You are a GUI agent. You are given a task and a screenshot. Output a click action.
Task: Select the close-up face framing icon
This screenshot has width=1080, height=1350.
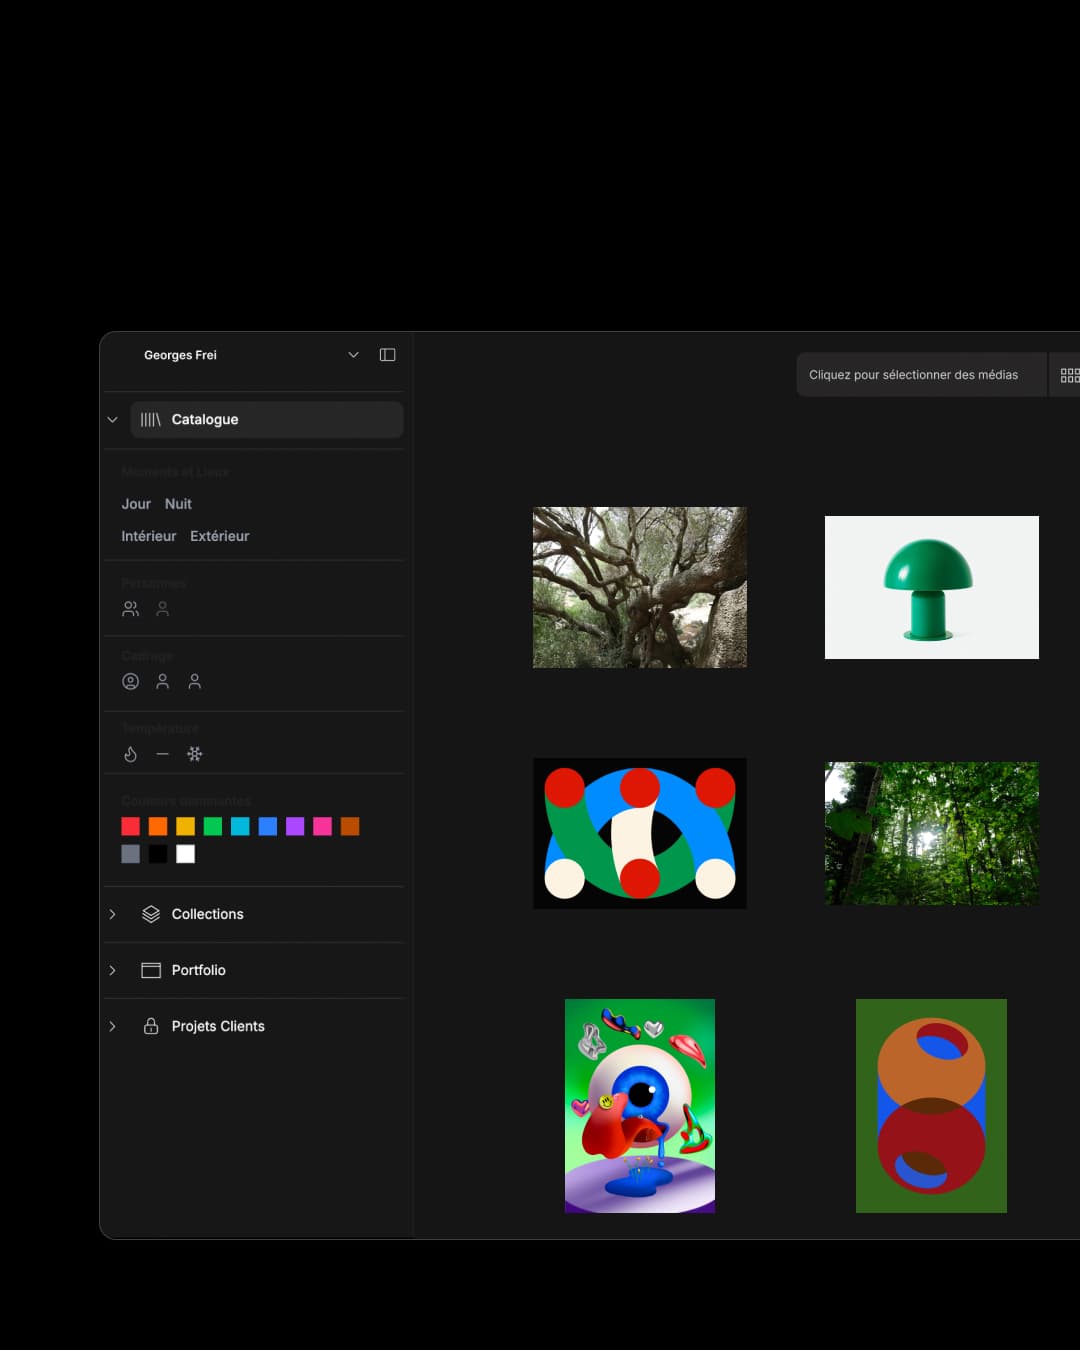pos(130,682)
